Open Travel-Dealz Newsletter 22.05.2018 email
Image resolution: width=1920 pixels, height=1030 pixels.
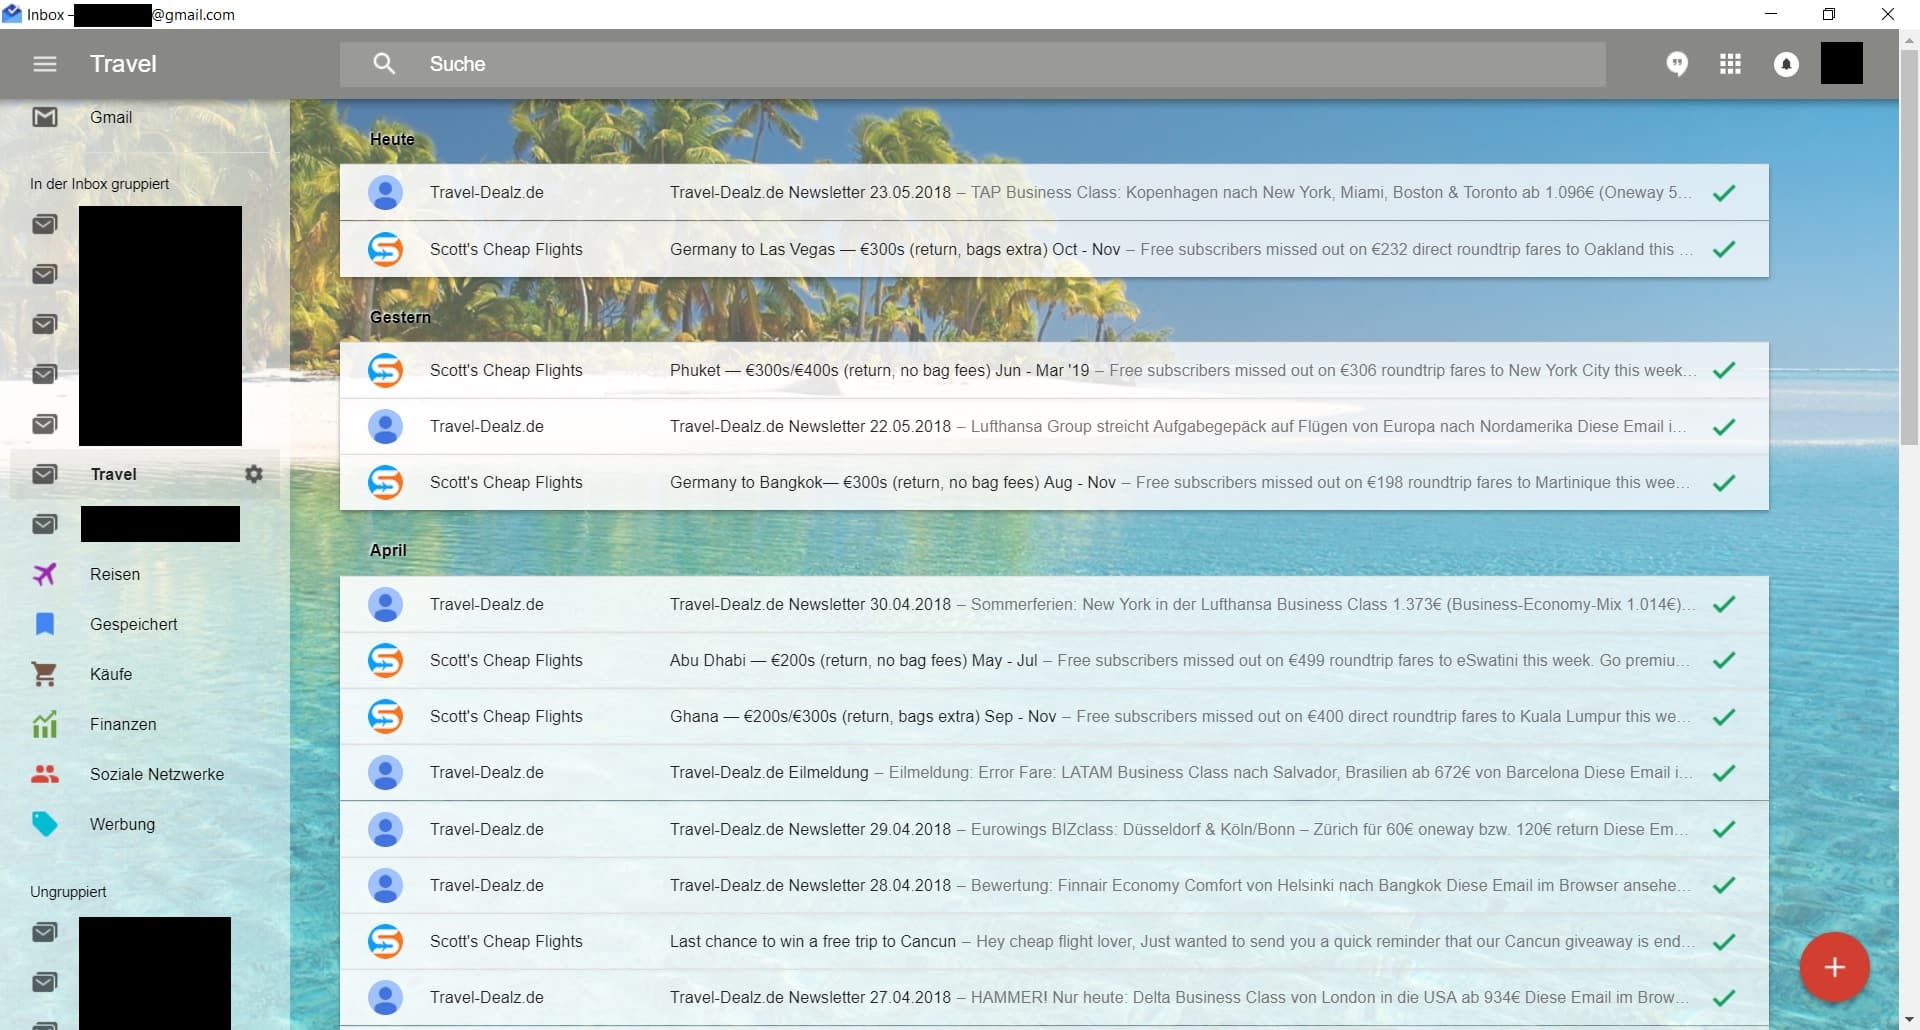[1054, 426]
